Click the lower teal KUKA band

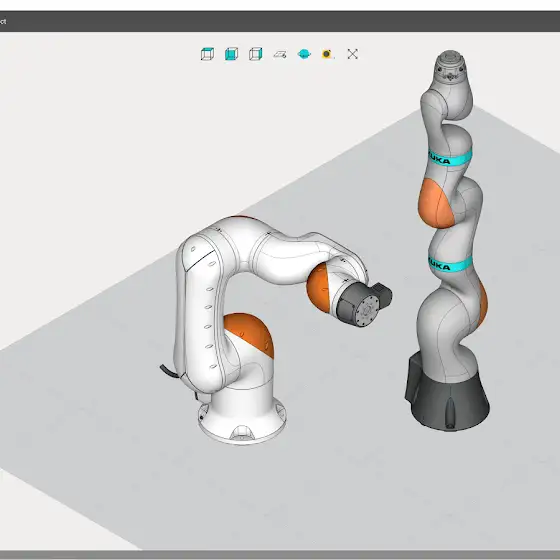click(x=450, y=264)
